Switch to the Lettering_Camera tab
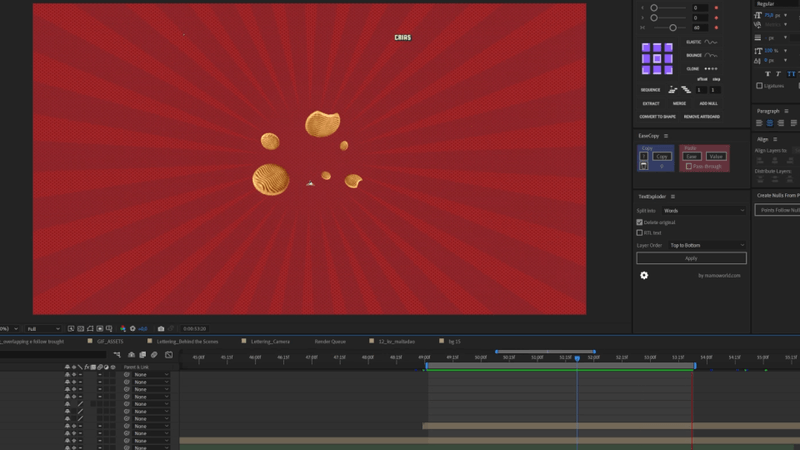800x450 pixels. click(270, 341)
